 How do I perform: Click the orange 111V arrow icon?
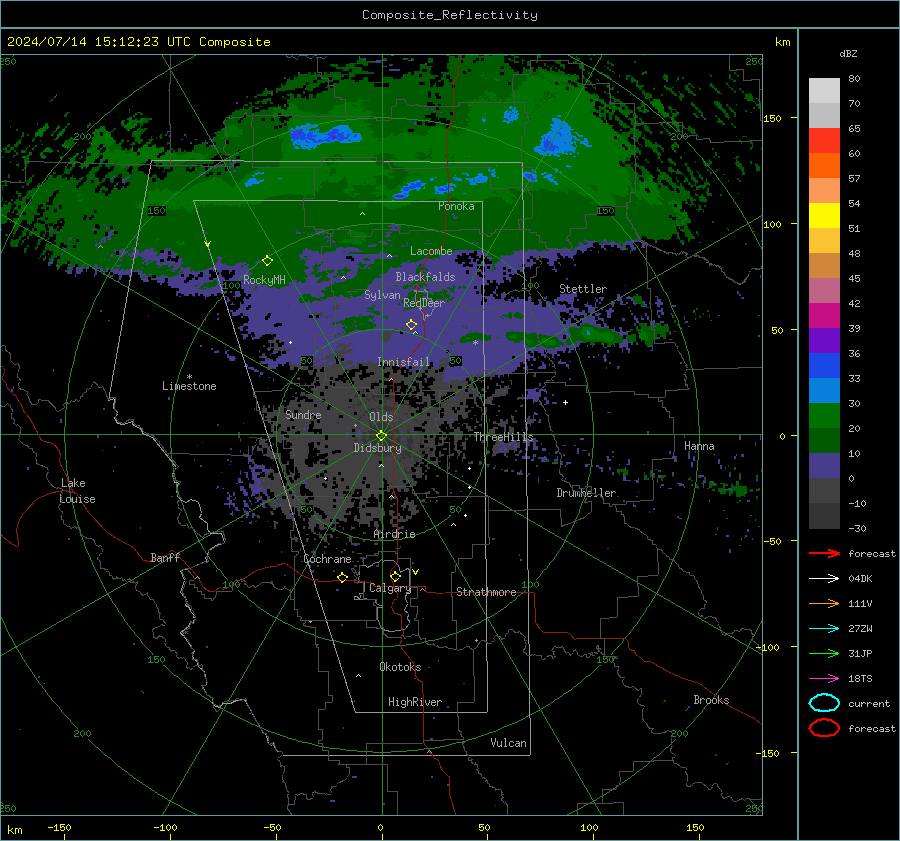click(824, 603)
